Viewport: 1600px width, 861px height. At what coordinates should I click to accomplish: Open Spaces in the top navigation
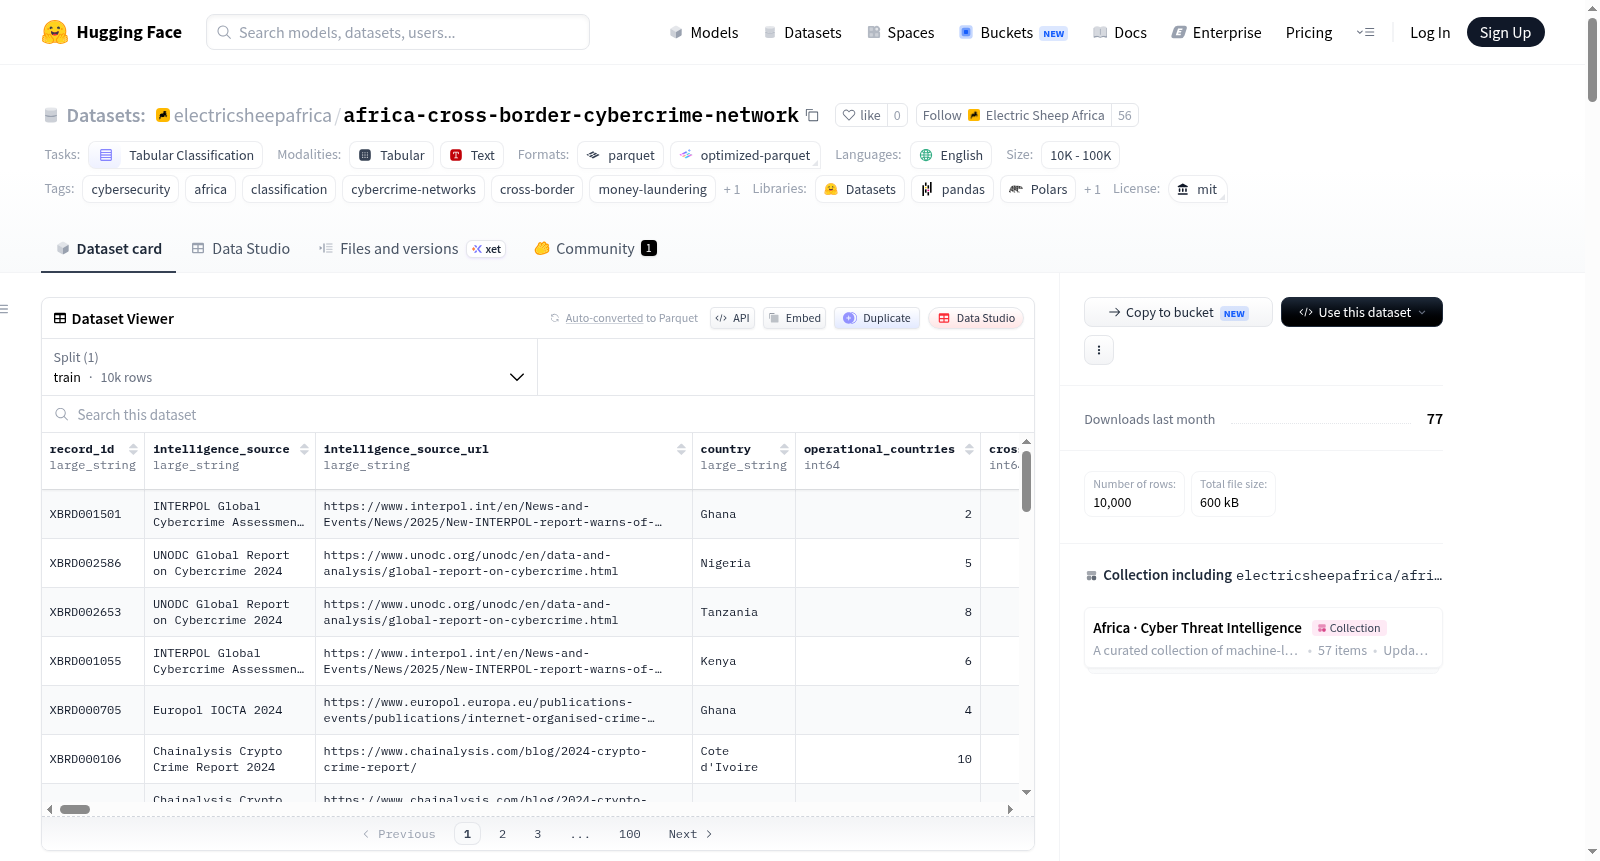click(900, 32)
